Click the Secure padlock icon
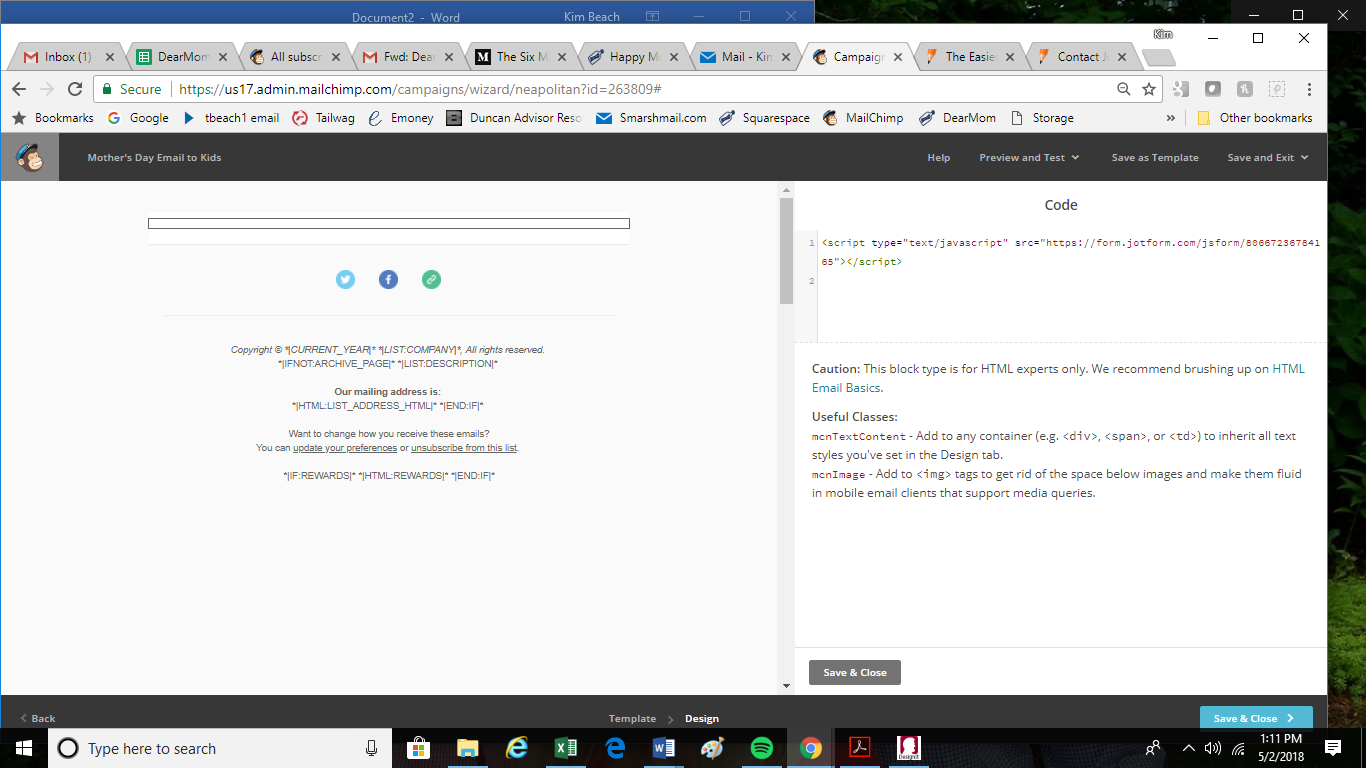1366x768 pixels. pyautogui.click(x=106, y=89)
